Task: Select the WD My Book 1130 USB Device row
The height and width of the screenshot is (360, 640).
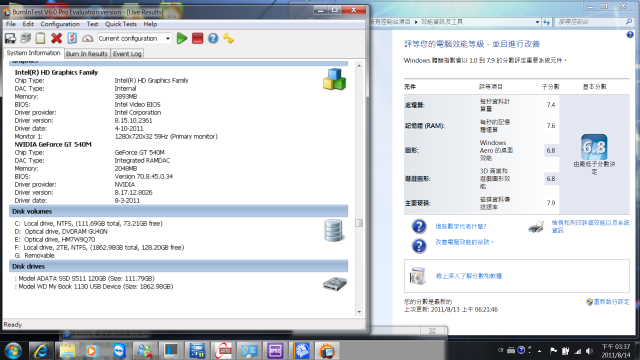Action: tap(94, 287)
